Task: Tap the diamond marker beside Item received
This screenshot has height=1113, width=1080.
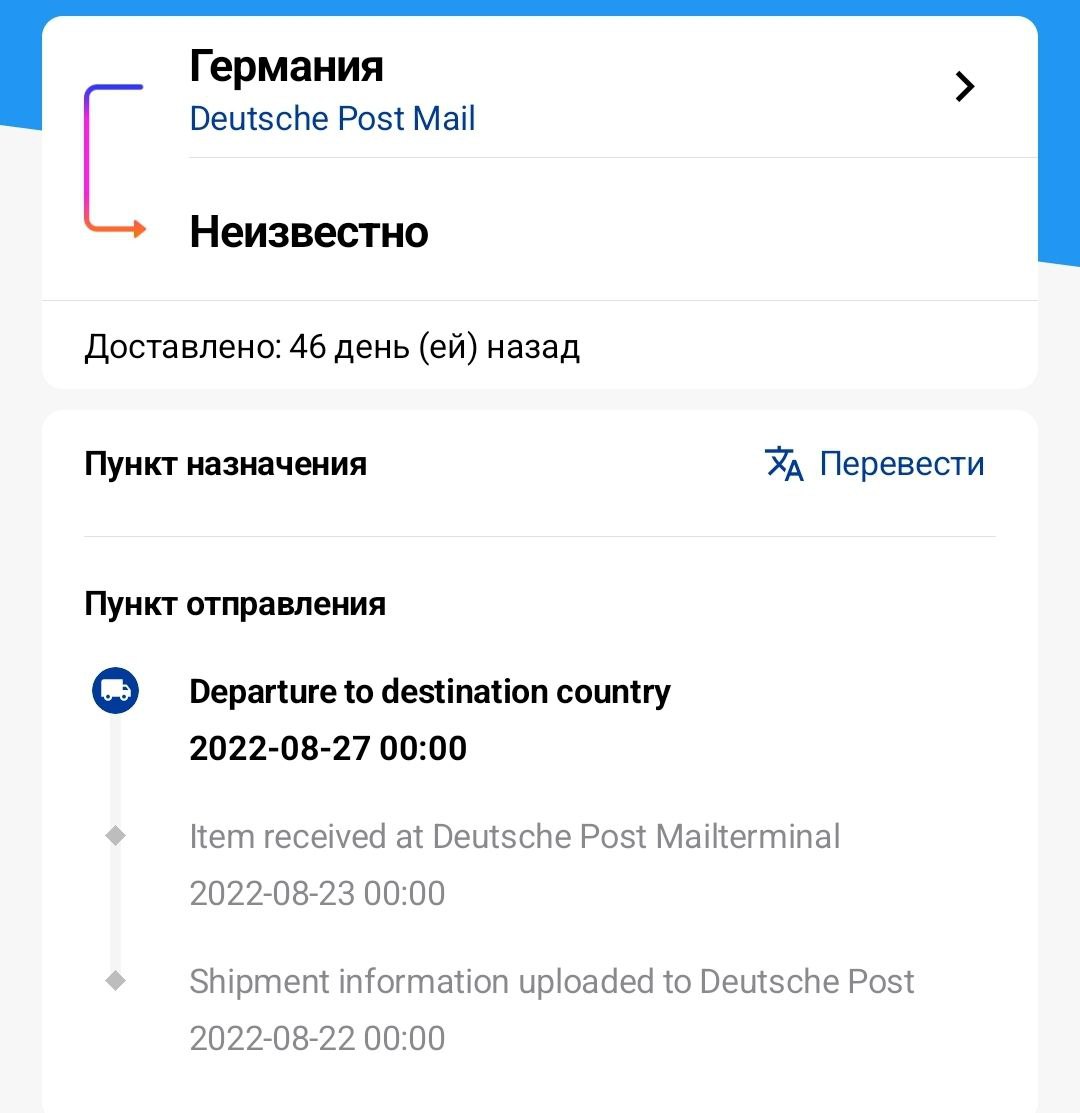Action: [115, 835]
